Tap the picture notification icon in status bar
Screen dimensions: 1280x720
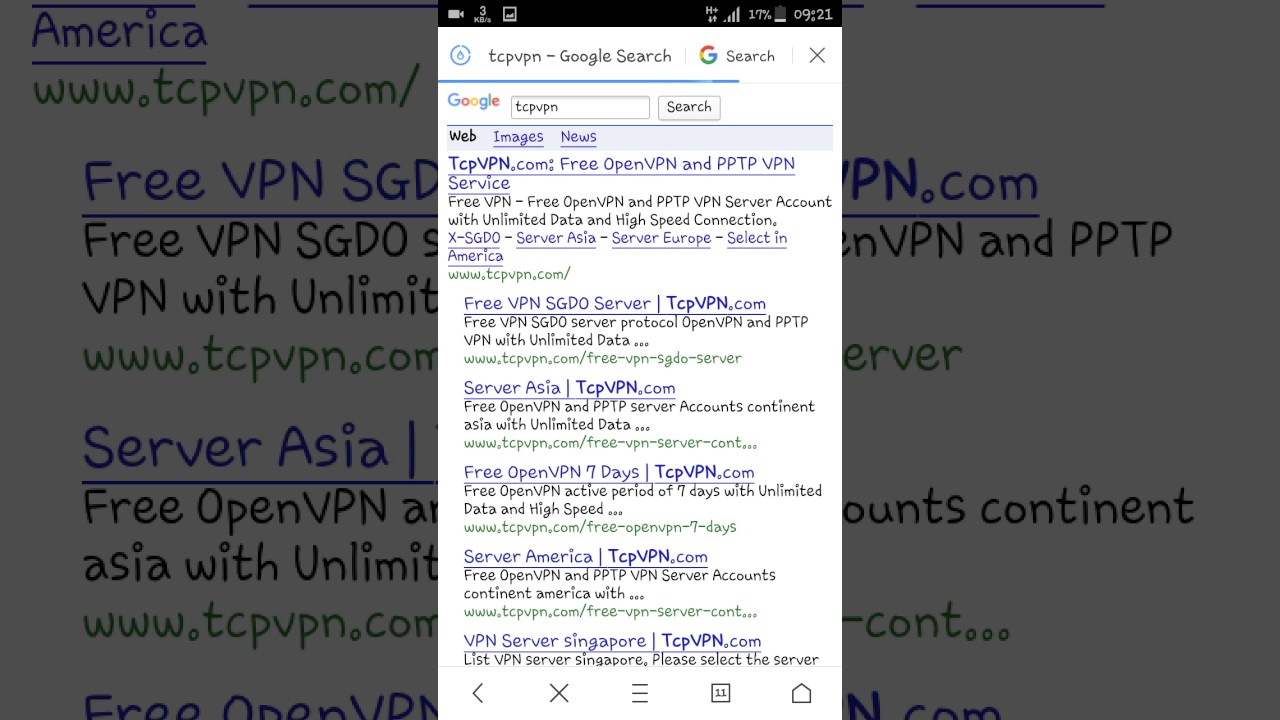click(x=510, y=14)
